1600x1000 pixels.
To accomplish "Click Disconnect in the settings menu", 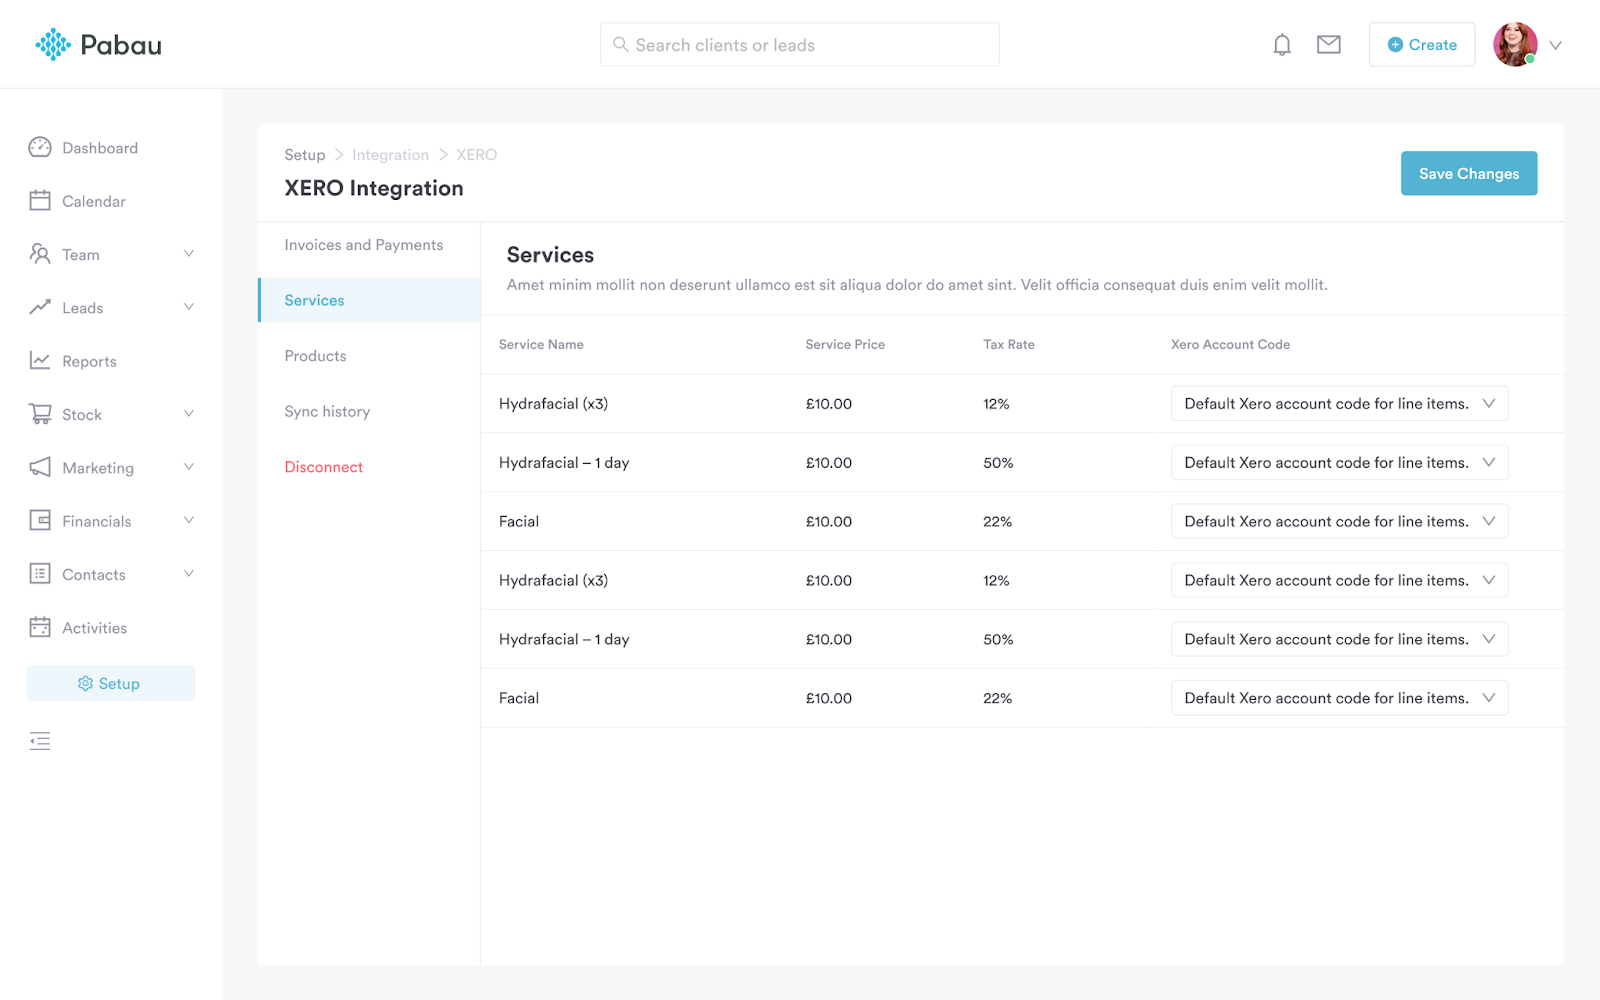I will [x=323, y=467].
